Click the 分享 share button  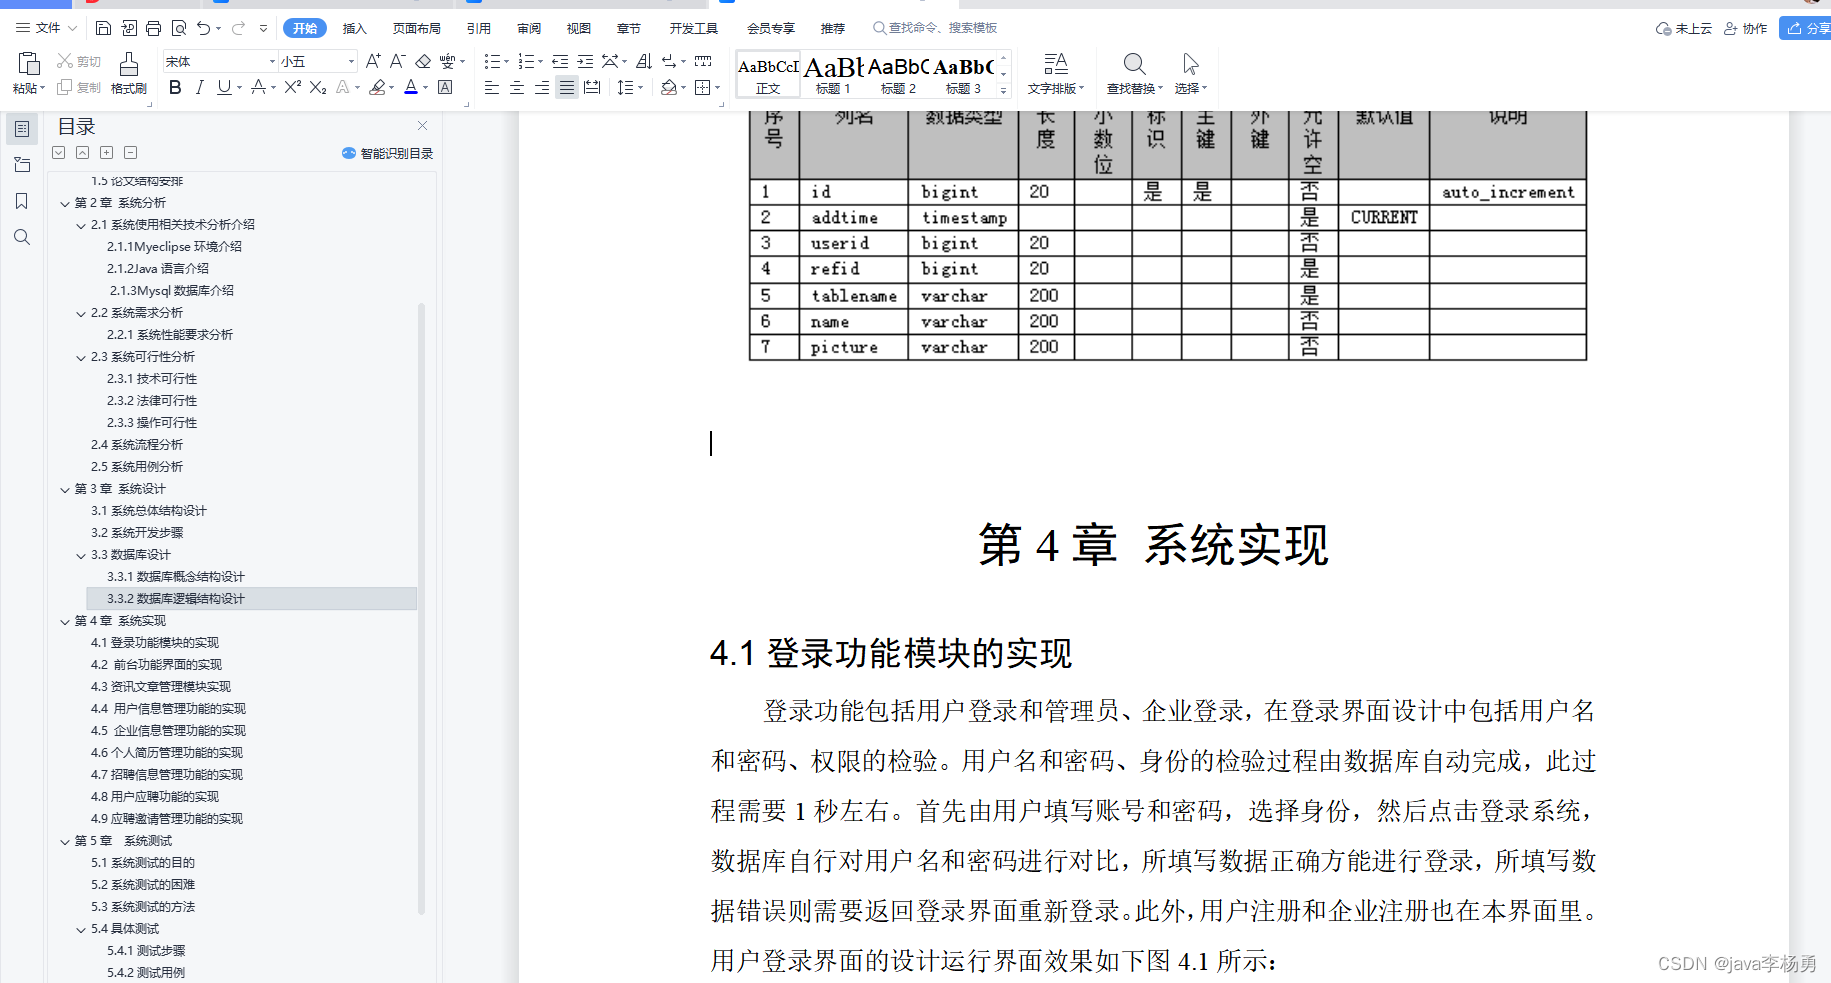pyautogui.click(x=1808, y=28)
